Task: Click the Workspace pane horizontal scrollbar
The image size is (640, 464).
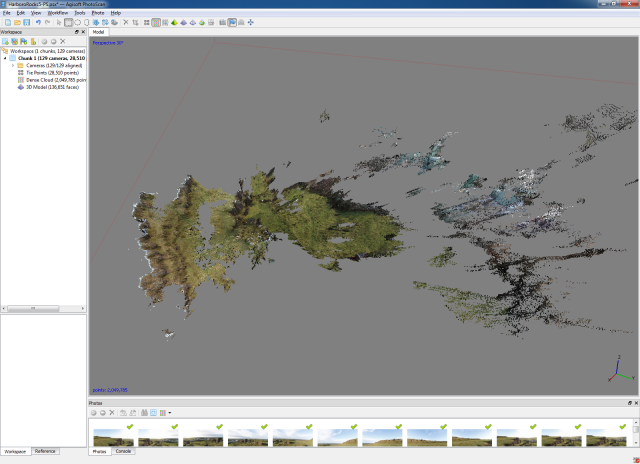Action: [43, 309]
